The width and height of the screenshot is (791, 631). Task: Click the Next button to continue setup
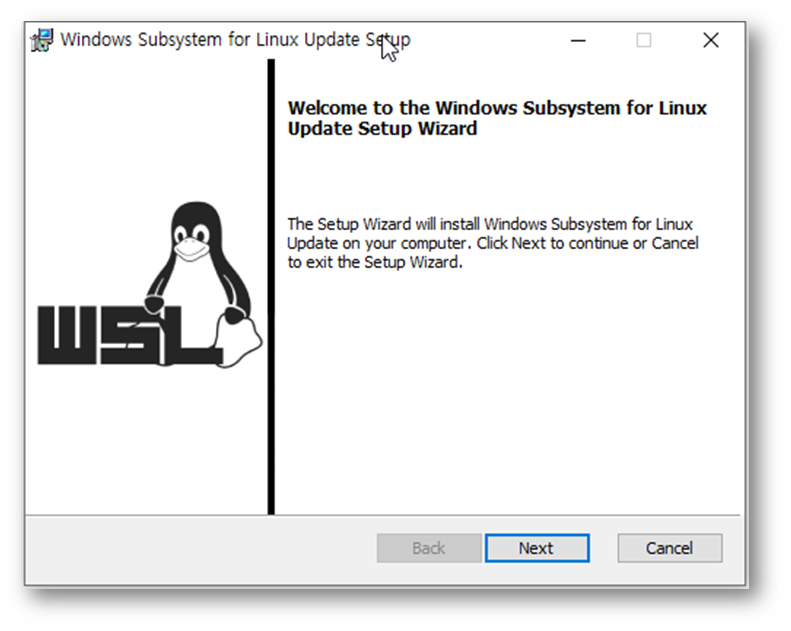(x=537, y=548)
